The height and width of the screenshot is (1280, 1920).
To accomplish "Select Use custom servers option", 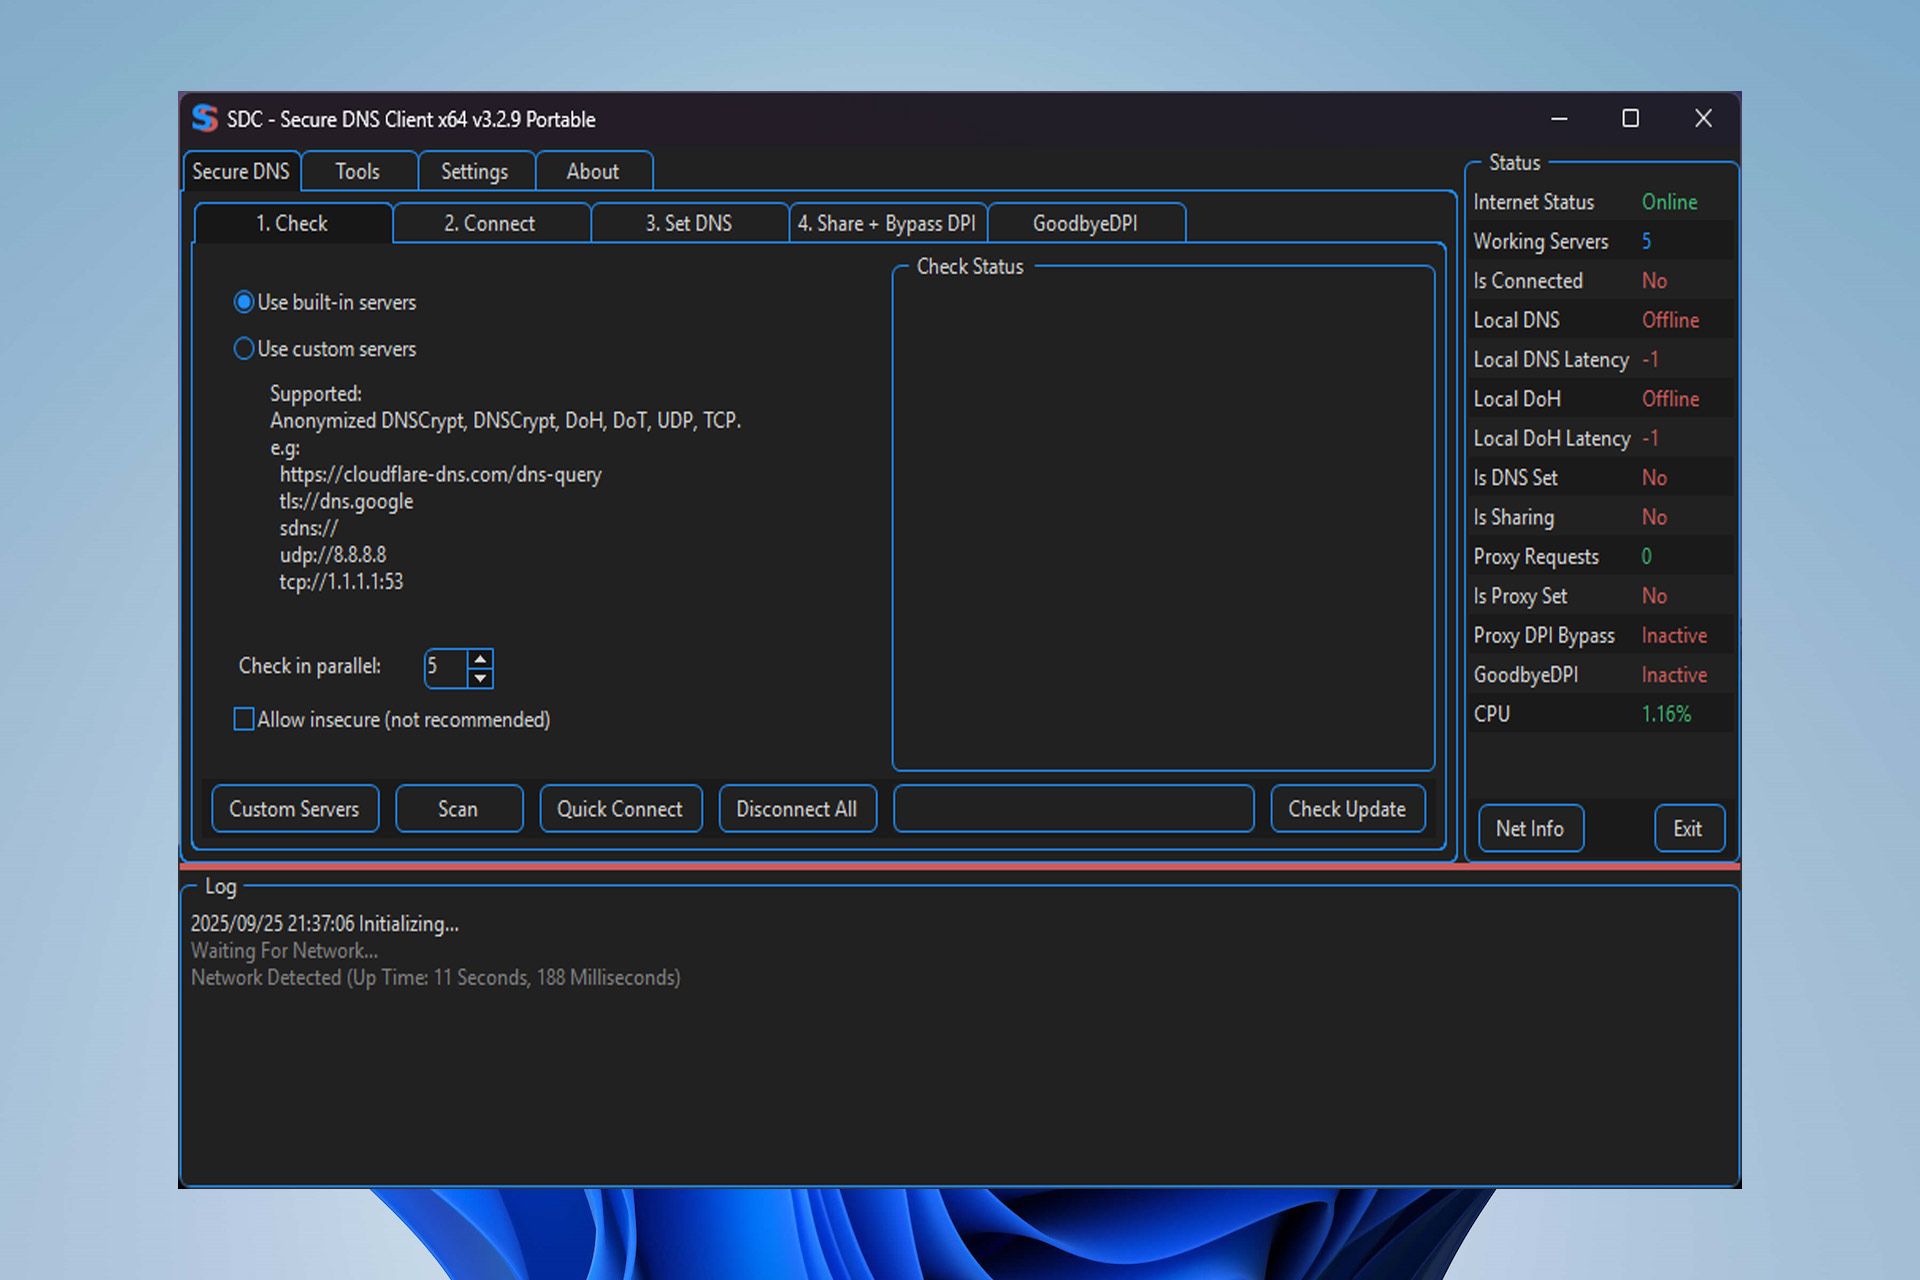I will tap(244, 349).
